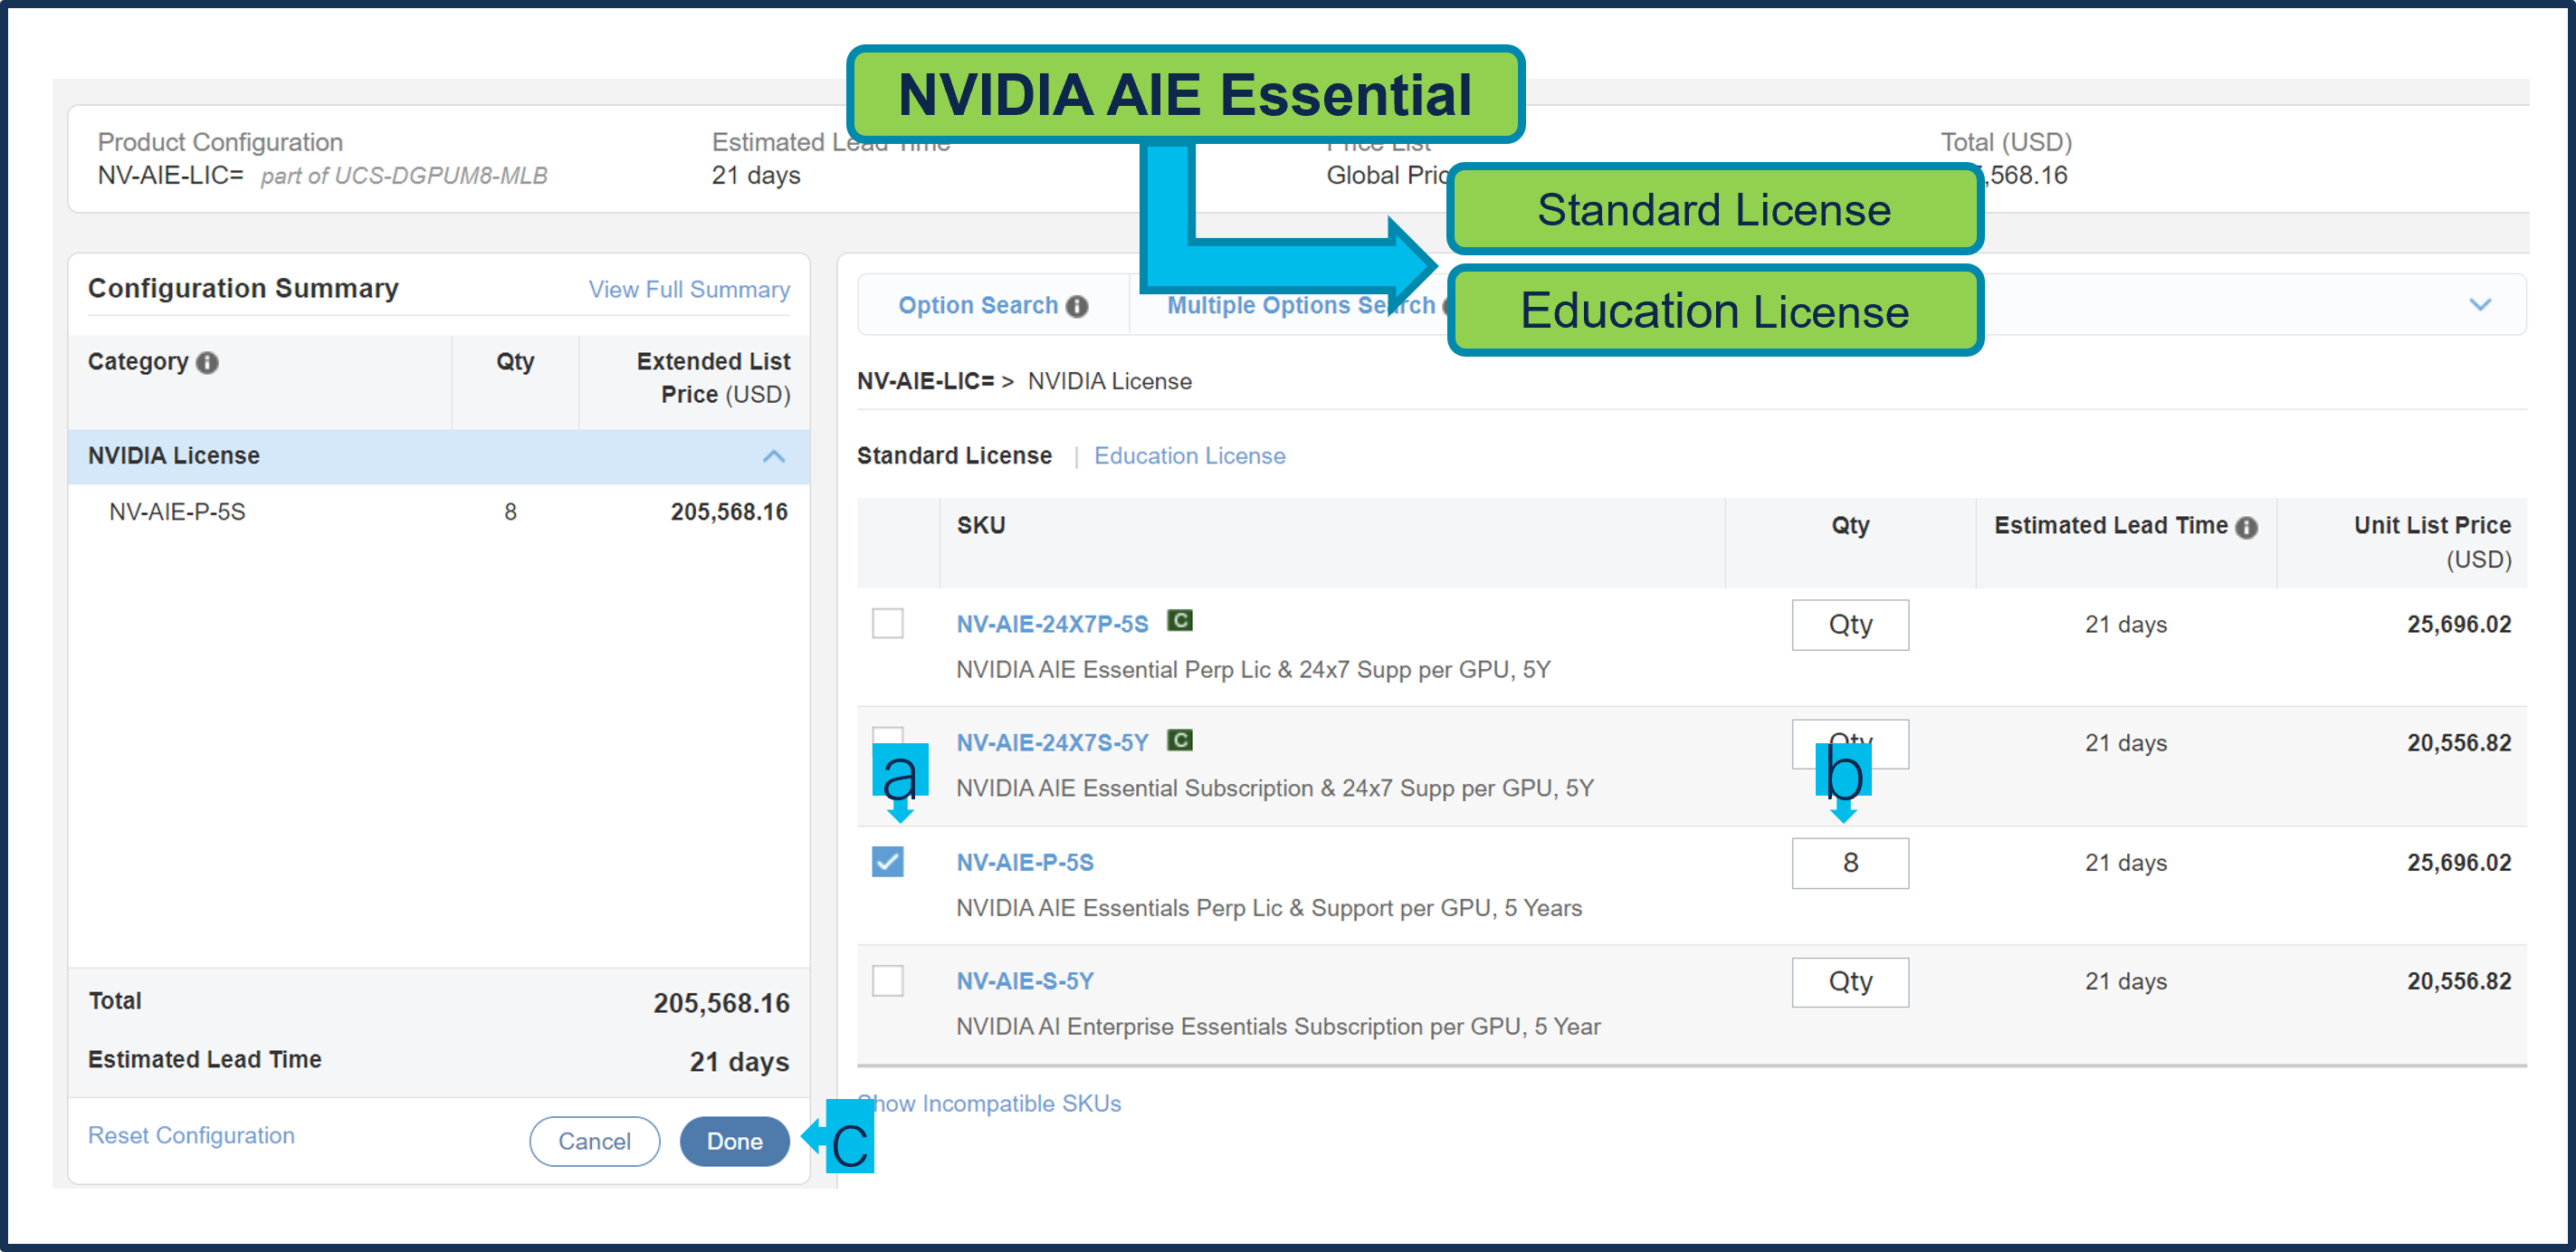2576x1252 pixels.
Task: Check the NV-AIE-S-5Y checkbox
Action: pyautogui.click(x=887, y=980)
